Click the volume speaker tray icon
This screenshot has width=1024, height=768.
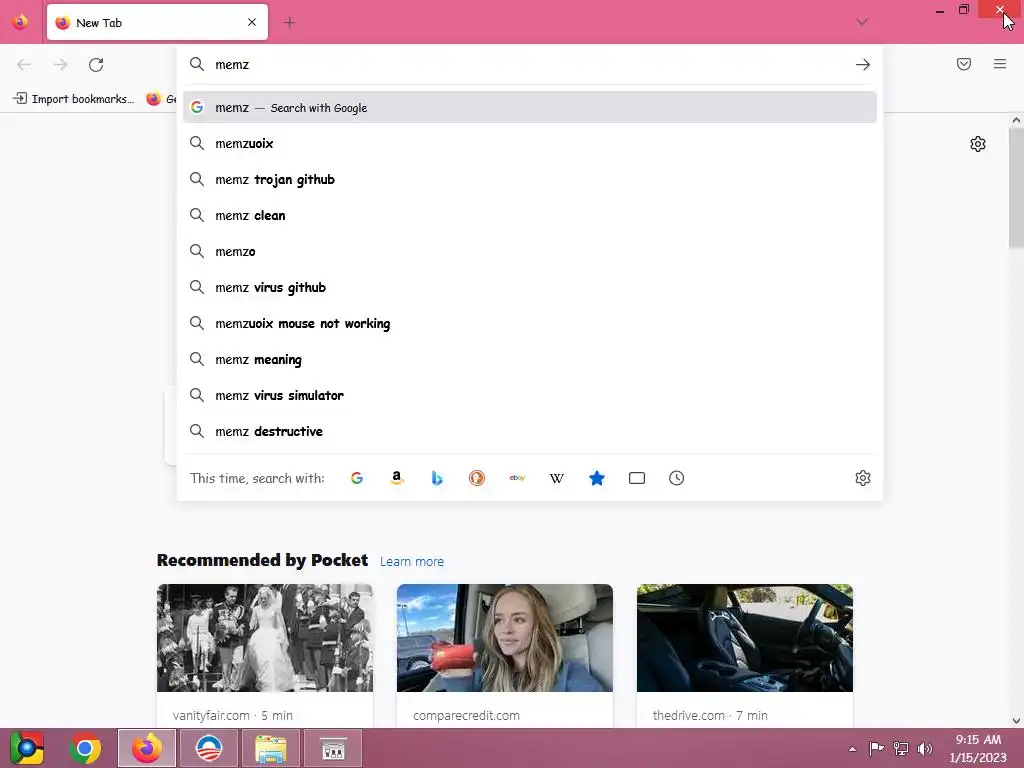pos(925,749)
